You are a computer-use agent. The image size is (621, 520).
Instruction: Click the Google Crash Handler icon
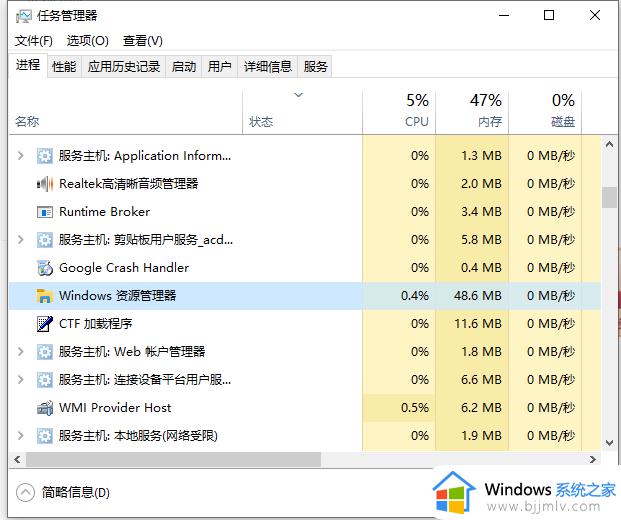point(45,268)
